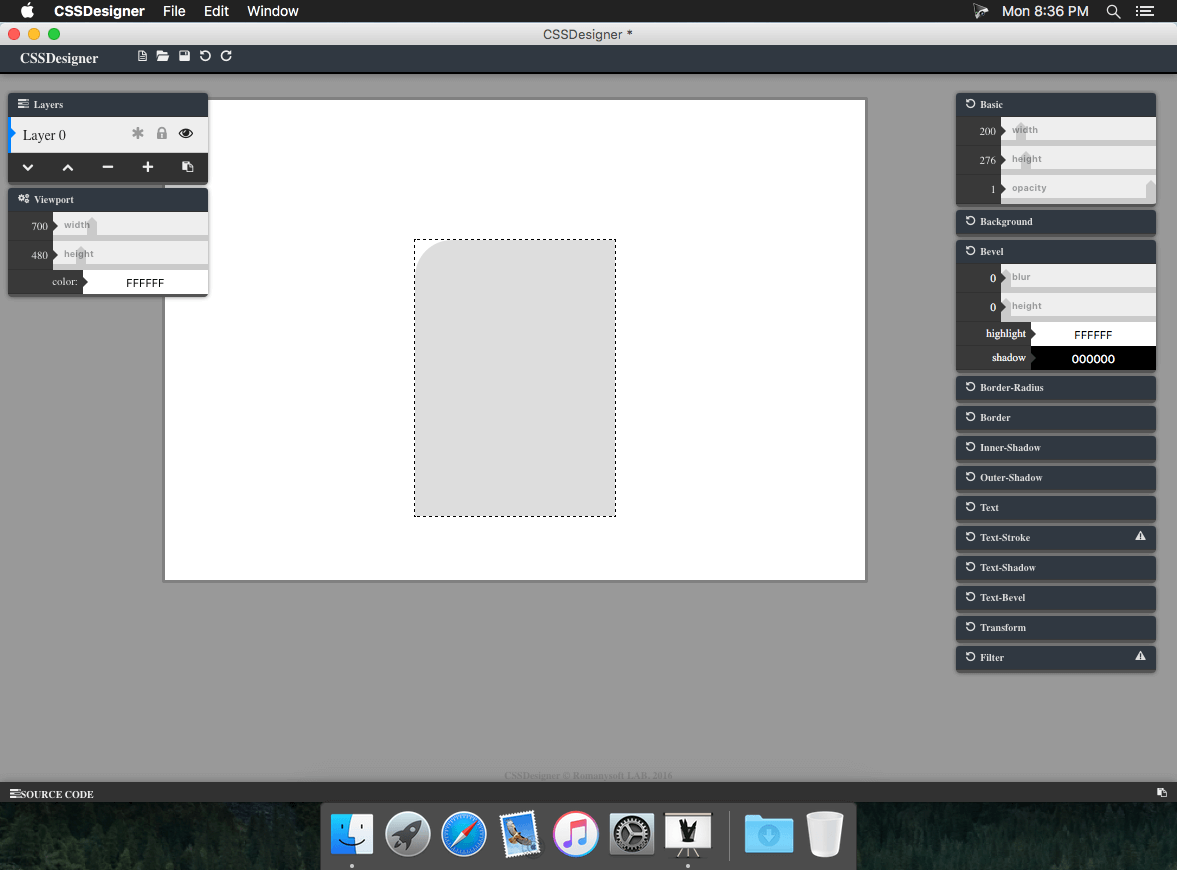
Task: Toggle lock on Layer 0
Action: (x=161, y=134)
